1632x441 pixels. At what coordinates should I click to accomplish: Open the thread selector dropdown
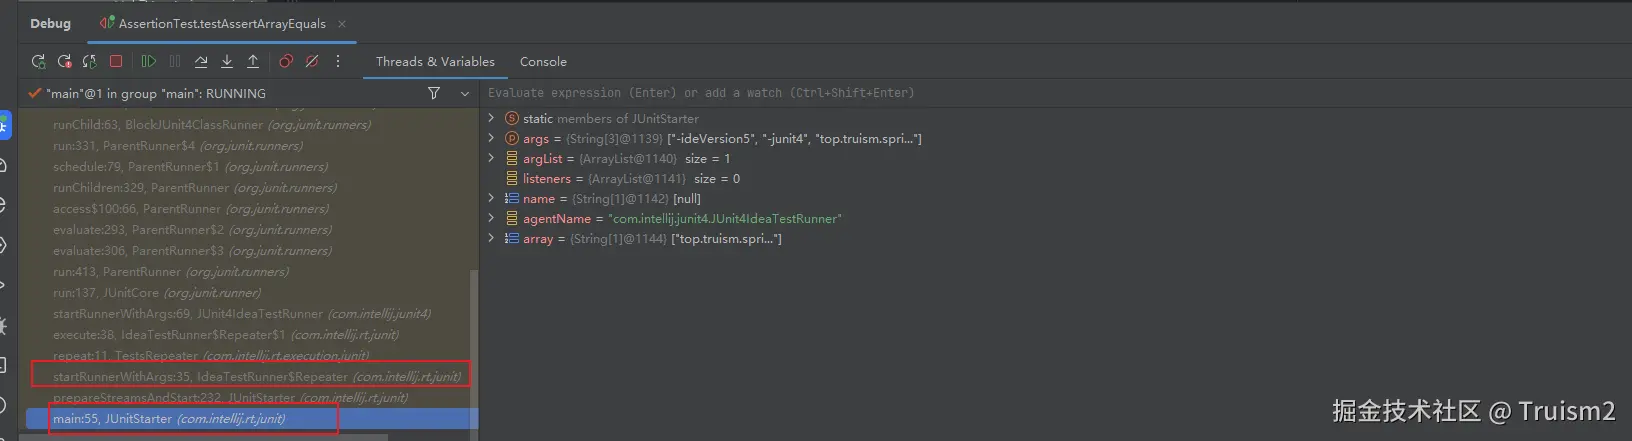click(465, 93)
